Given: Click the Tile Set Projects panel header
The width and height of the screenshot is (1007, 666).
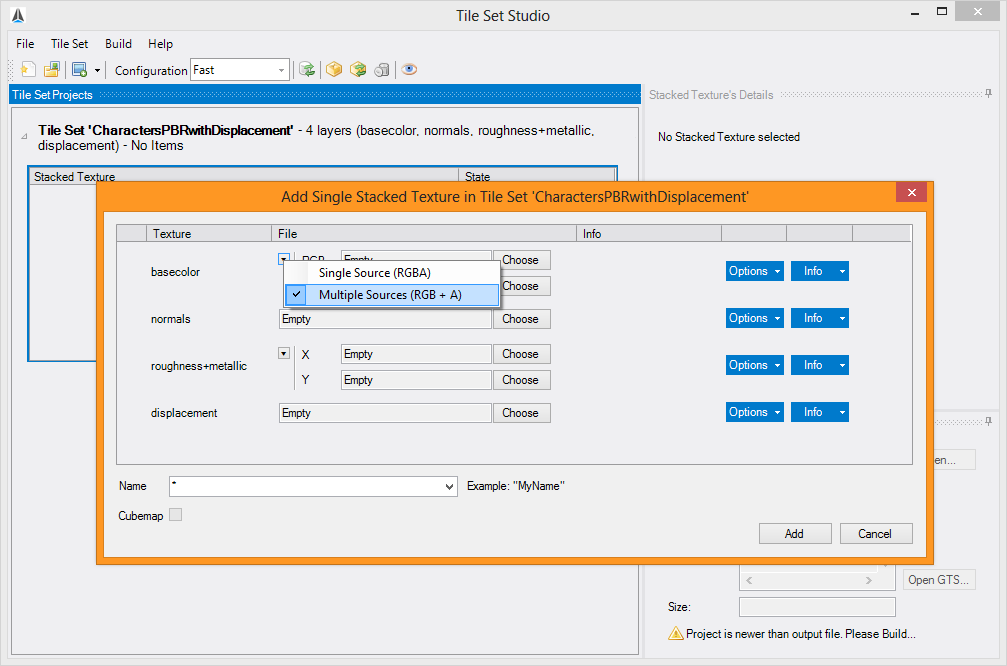Looking at the screenshot, I should [x=325, y=94].
